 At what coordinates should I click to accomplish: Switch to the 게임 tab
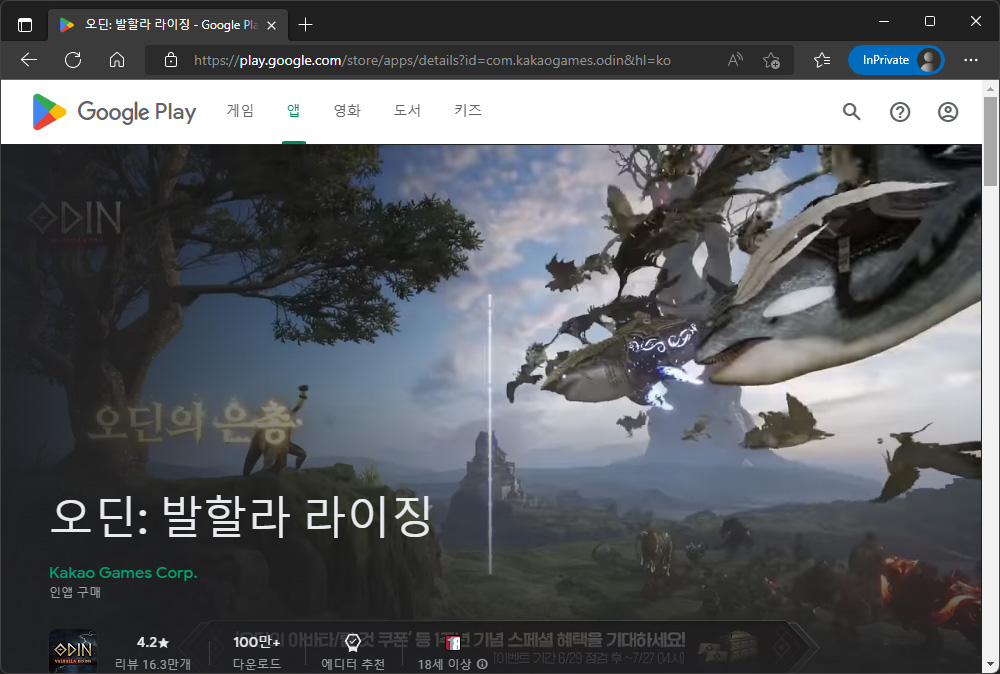tap(240, 110)
